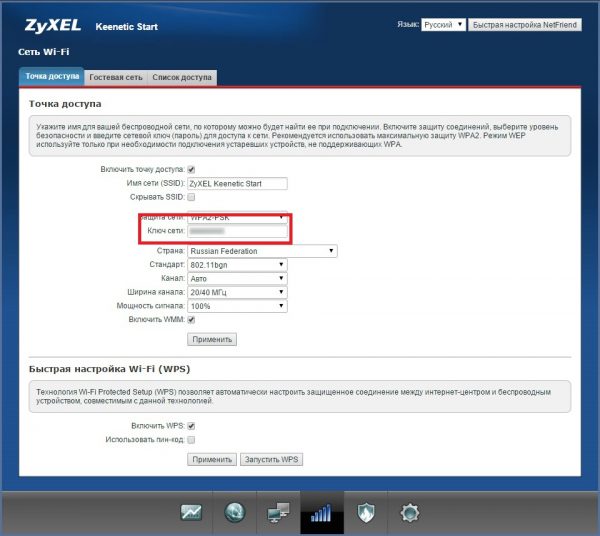This screenshot has width=600, height=536.
Task: Click the Запустить WPS button
Action: [x=271, y=459]
